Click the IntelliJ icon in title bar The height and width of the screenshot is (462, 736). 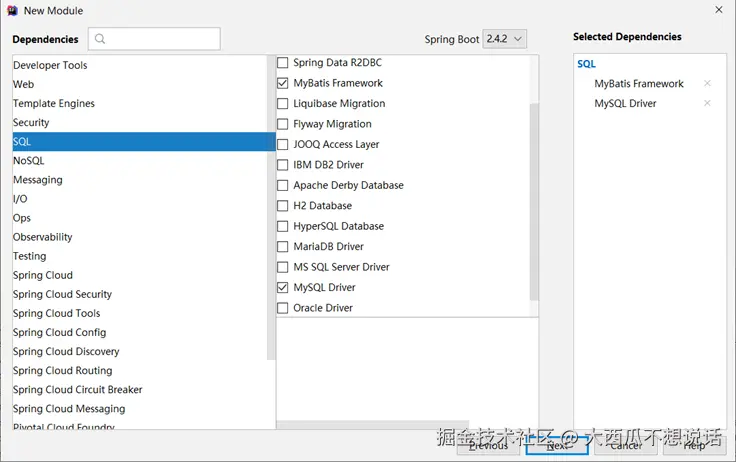coord(12,10)
